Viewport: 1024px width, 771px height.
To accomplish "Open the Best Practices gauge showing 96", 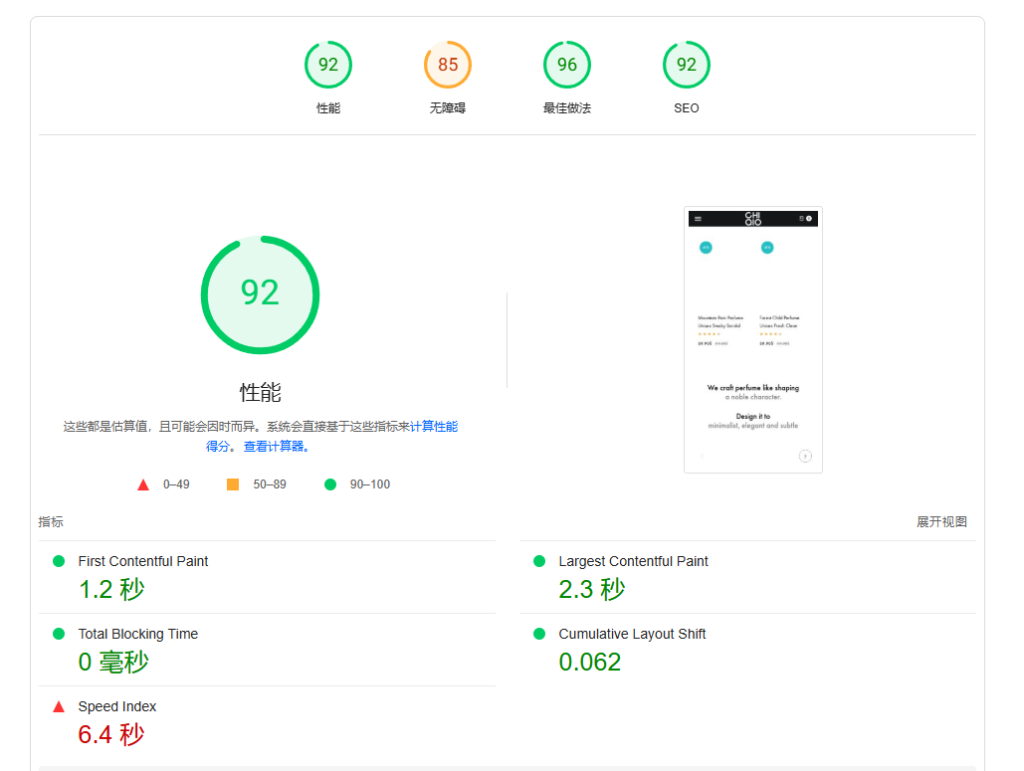I will pos(567,65).
